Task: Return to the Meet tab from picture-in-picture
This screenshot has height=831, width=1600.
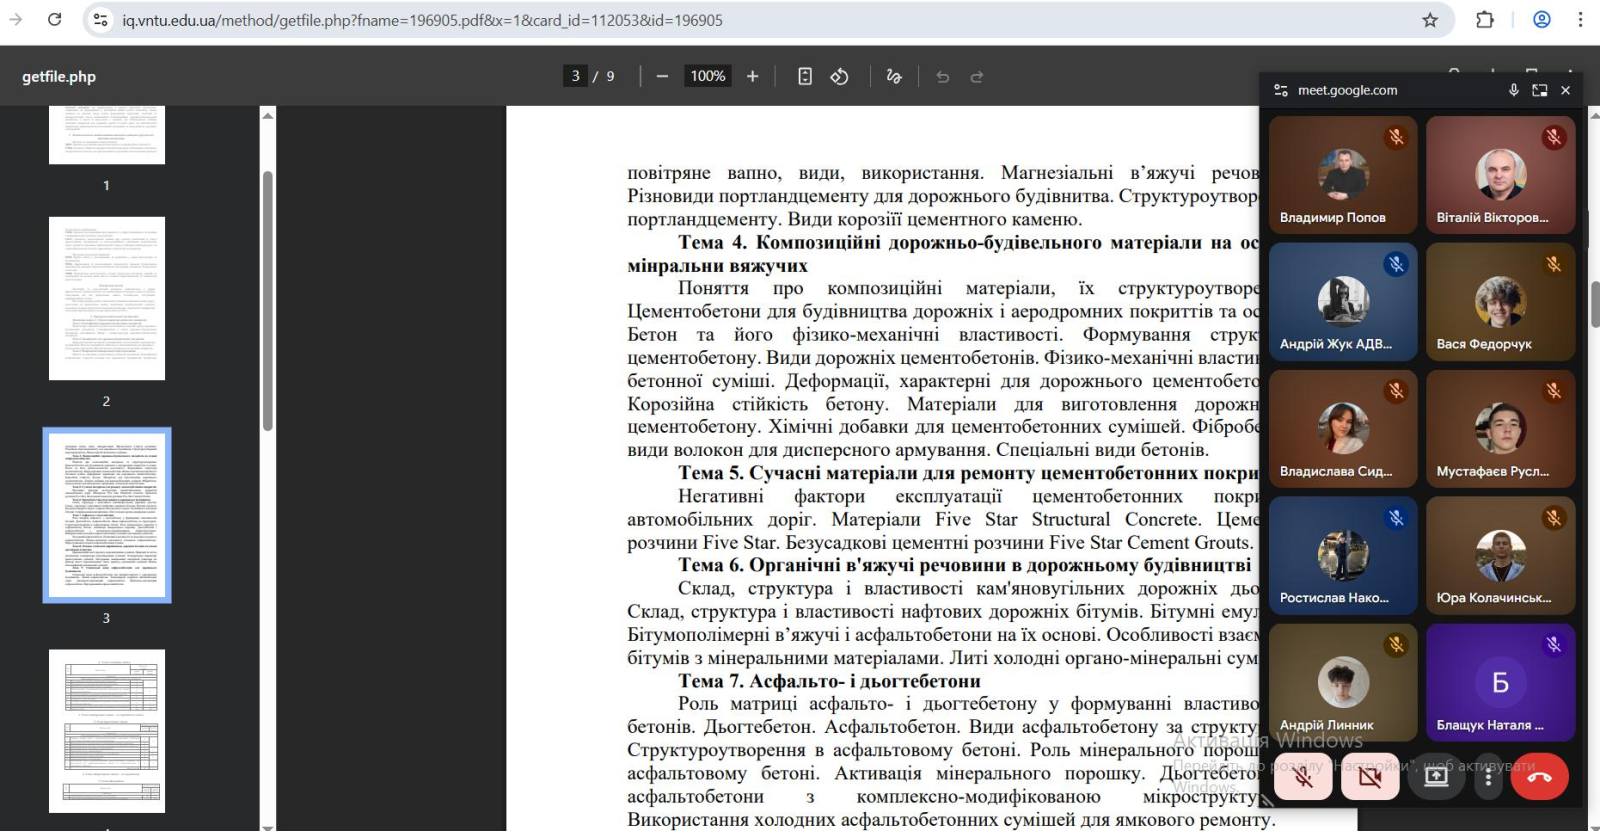Action: tap(1540, 90)
